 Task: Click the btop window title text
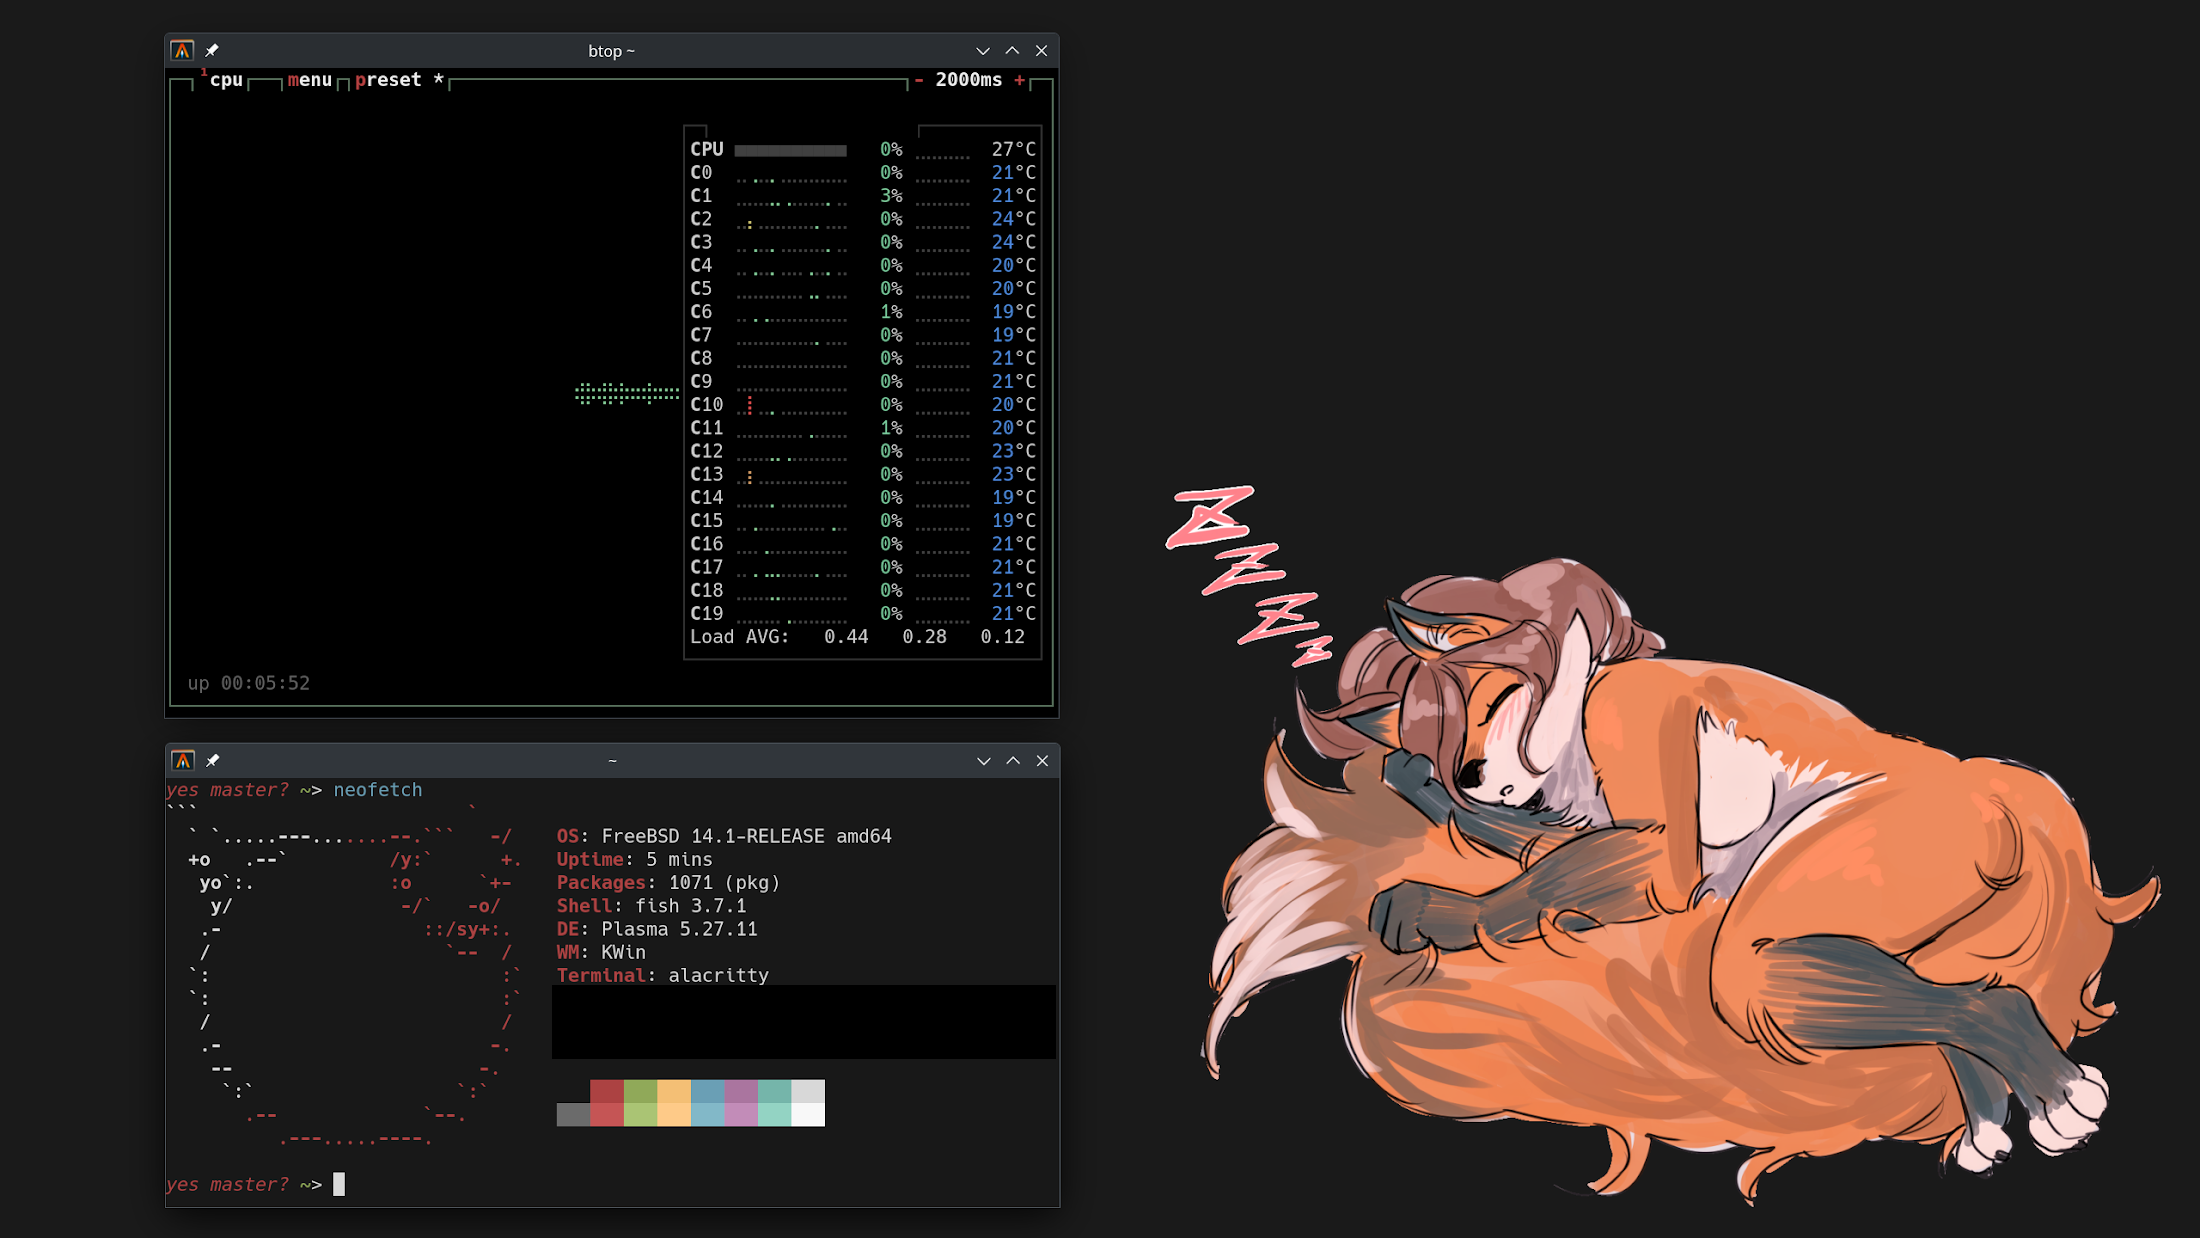point(611,51)
